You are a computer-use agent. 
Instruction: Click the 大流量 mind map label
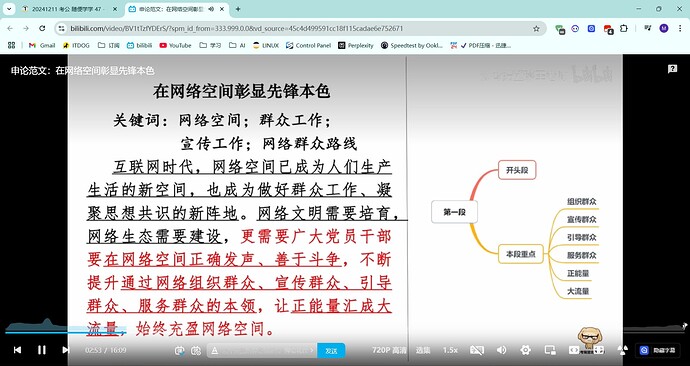(x=578, y=291)
